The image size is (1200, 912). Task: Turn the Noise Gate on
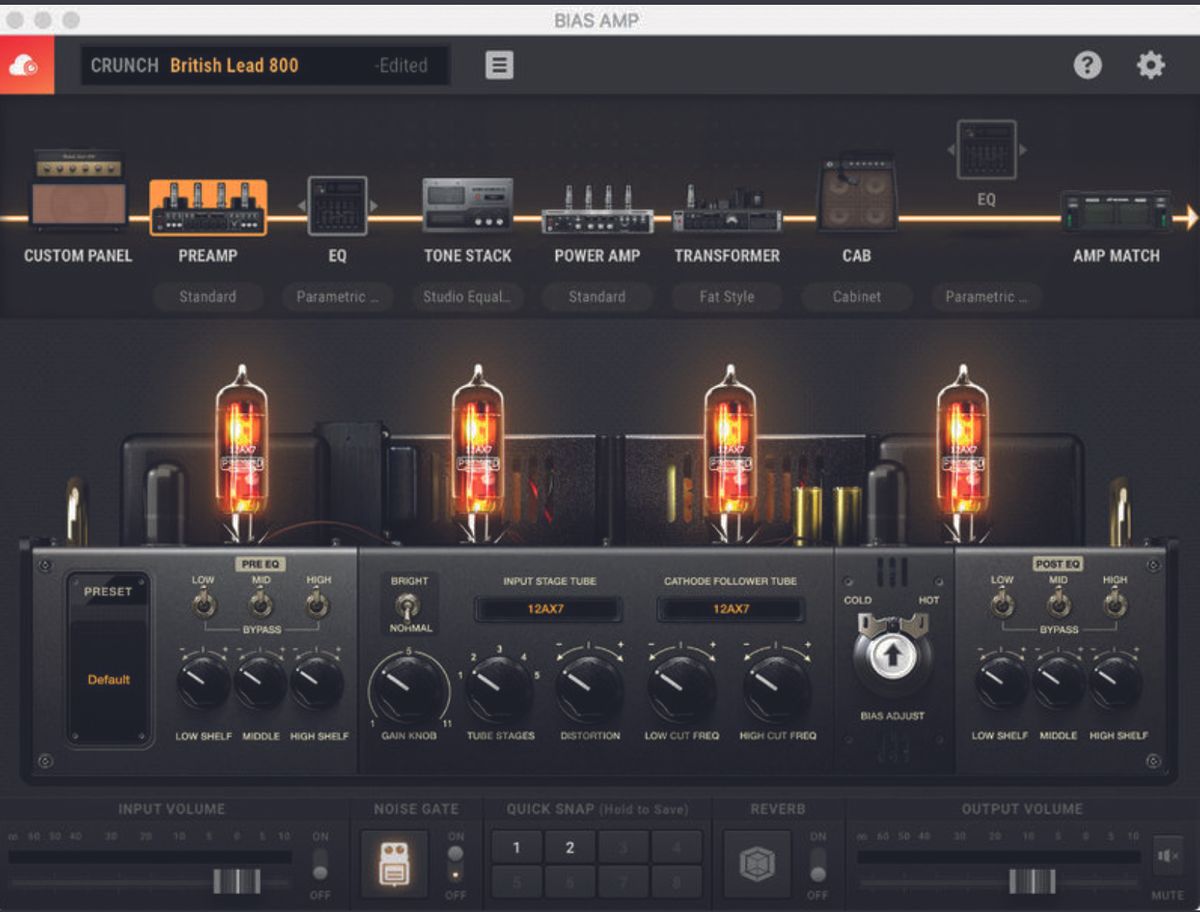(455, 846)
